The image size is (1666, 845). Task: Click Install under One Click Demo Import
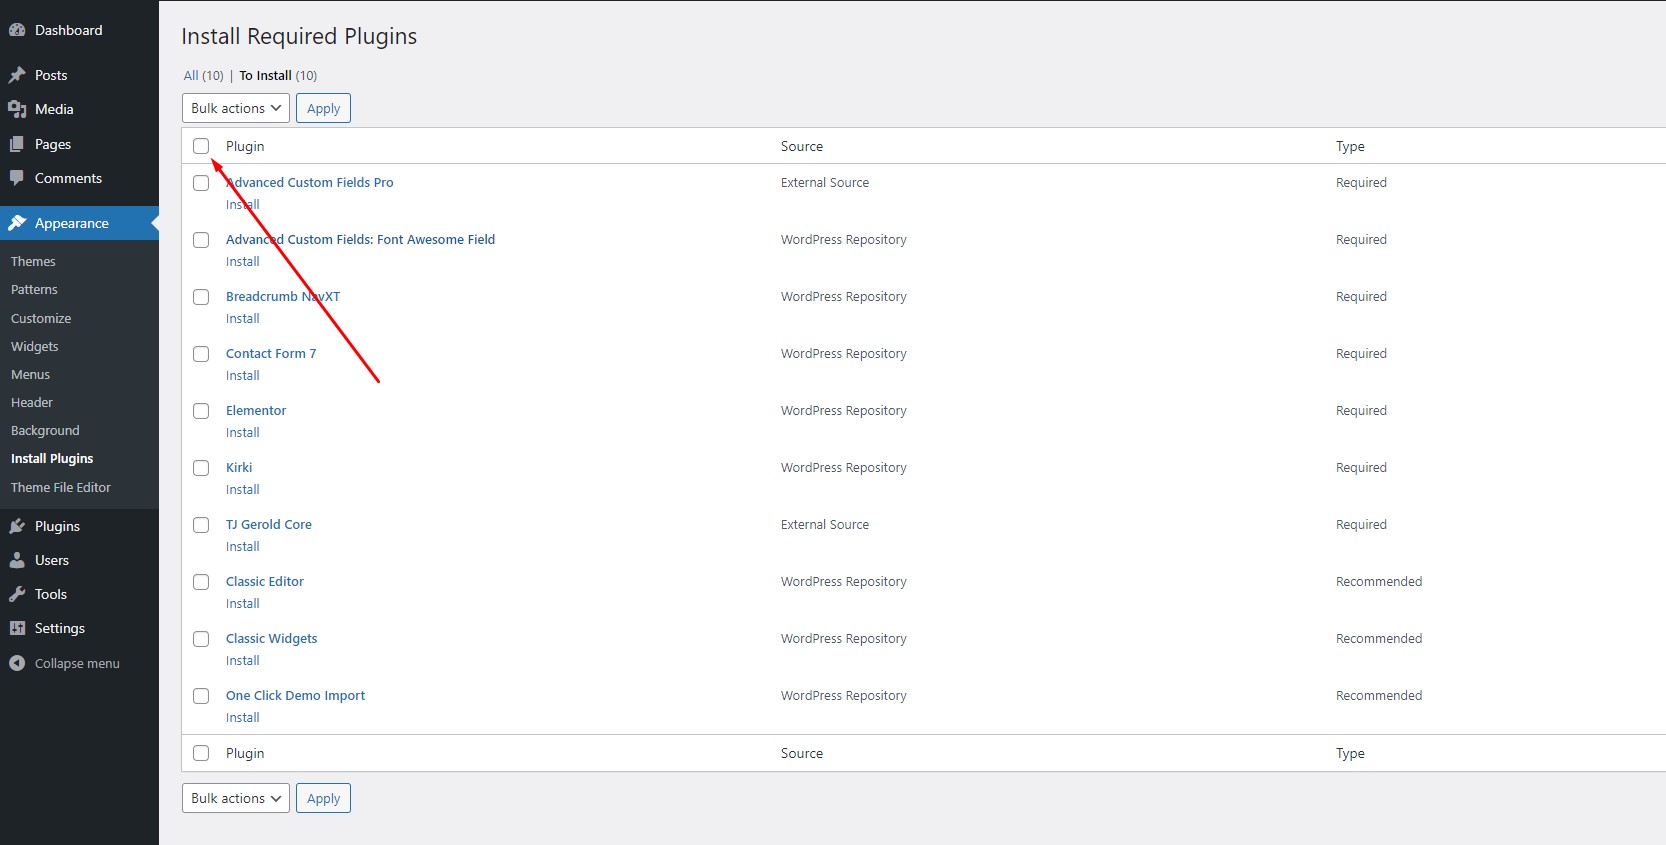(243, 717)
